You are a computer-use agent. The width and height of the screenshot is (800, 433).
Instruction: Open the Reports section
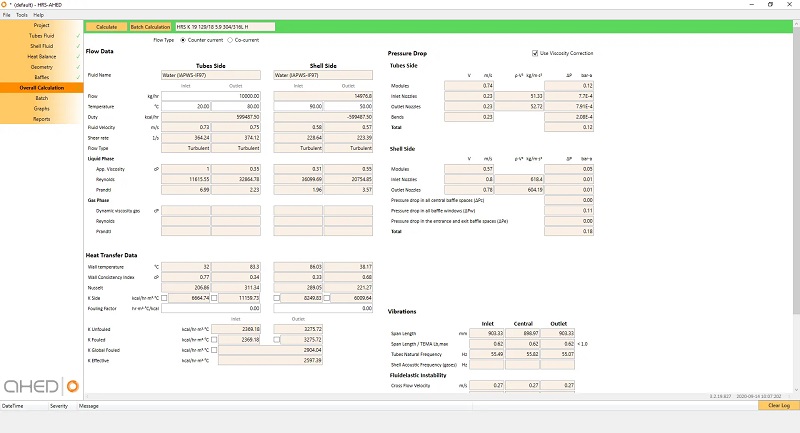[x=41, y=119]
